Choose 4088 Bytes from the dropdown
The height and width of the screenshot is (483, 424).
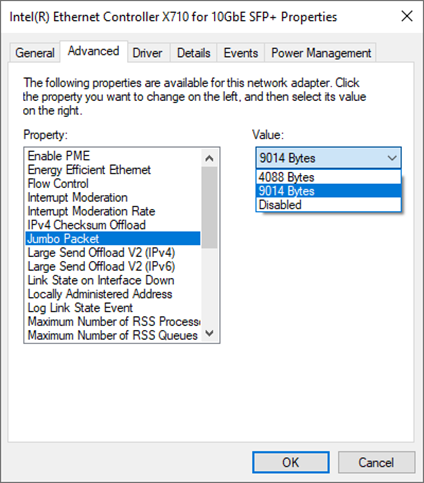coord(329,177)
